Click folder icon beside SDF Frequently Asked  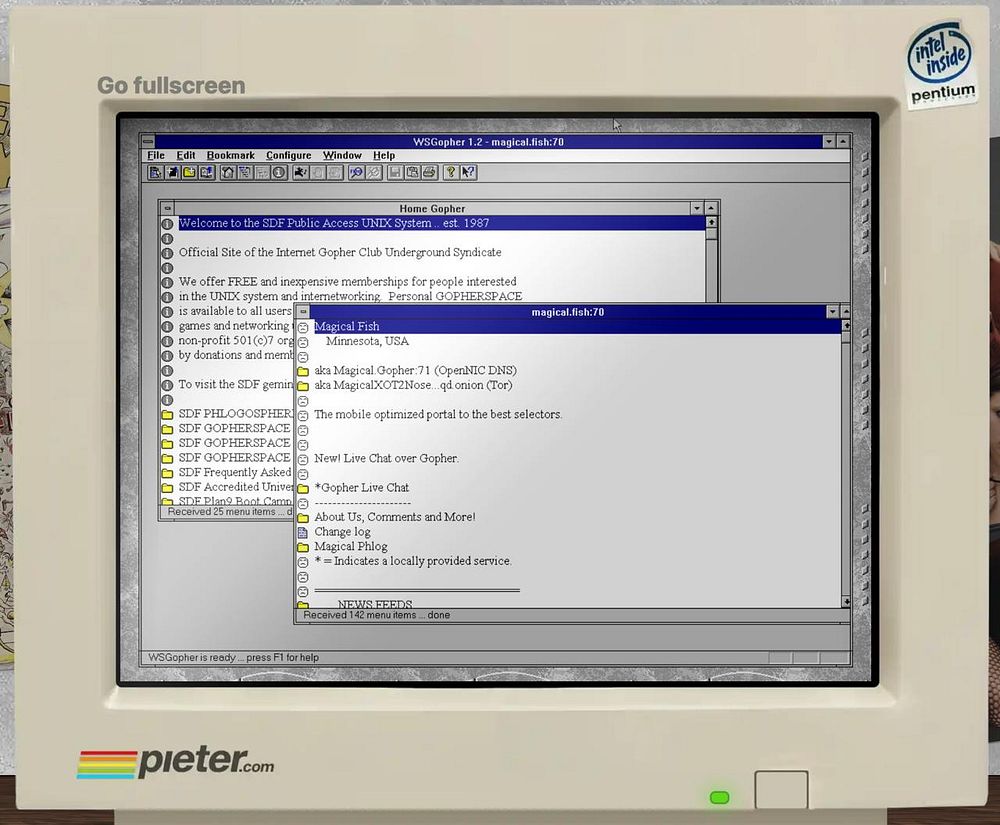pyautogui.click(x=167, y=473)
